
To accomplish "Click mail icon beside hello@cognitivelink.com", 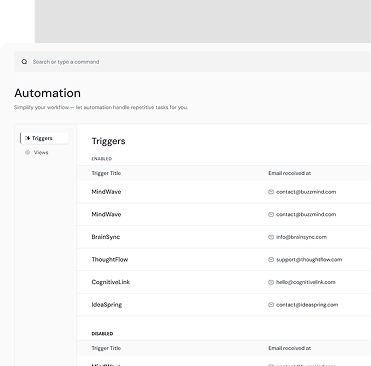I will click(x=271, y=282).
